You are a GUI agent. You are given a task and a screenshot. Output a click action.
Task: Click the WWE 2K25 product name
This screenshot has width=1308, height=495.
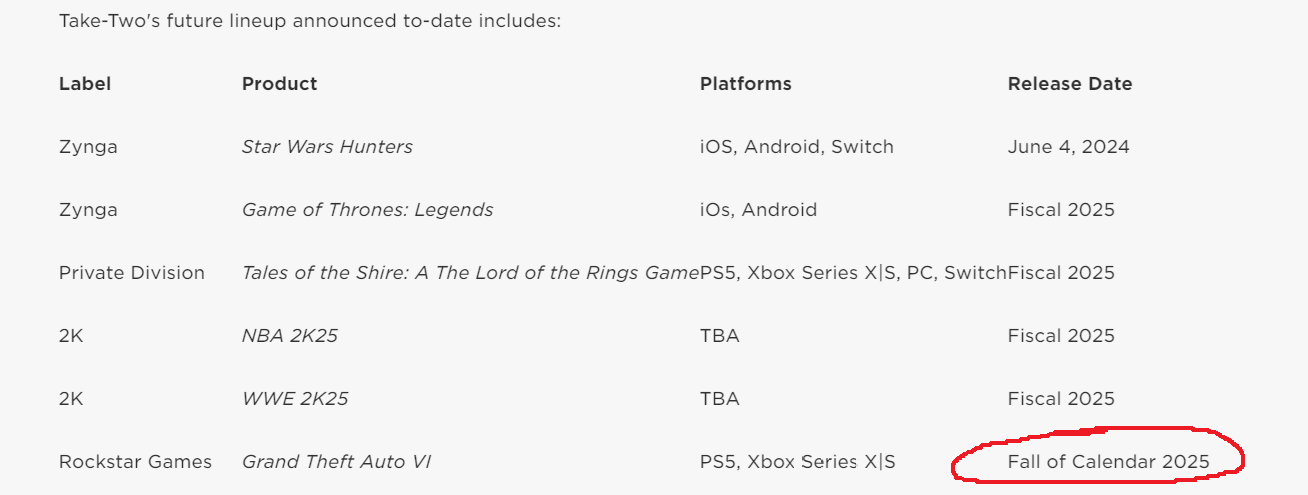[x=295, y=399]
